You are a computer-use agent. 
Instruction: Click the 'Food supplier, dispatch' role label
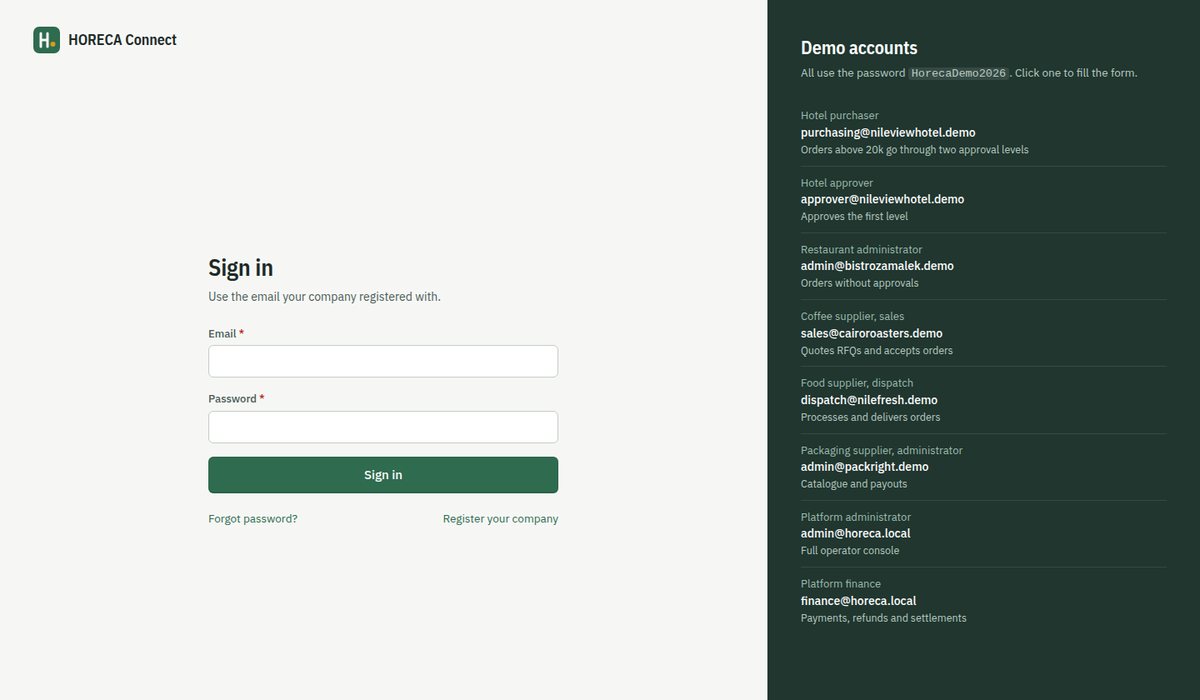(x=857, y=383)
